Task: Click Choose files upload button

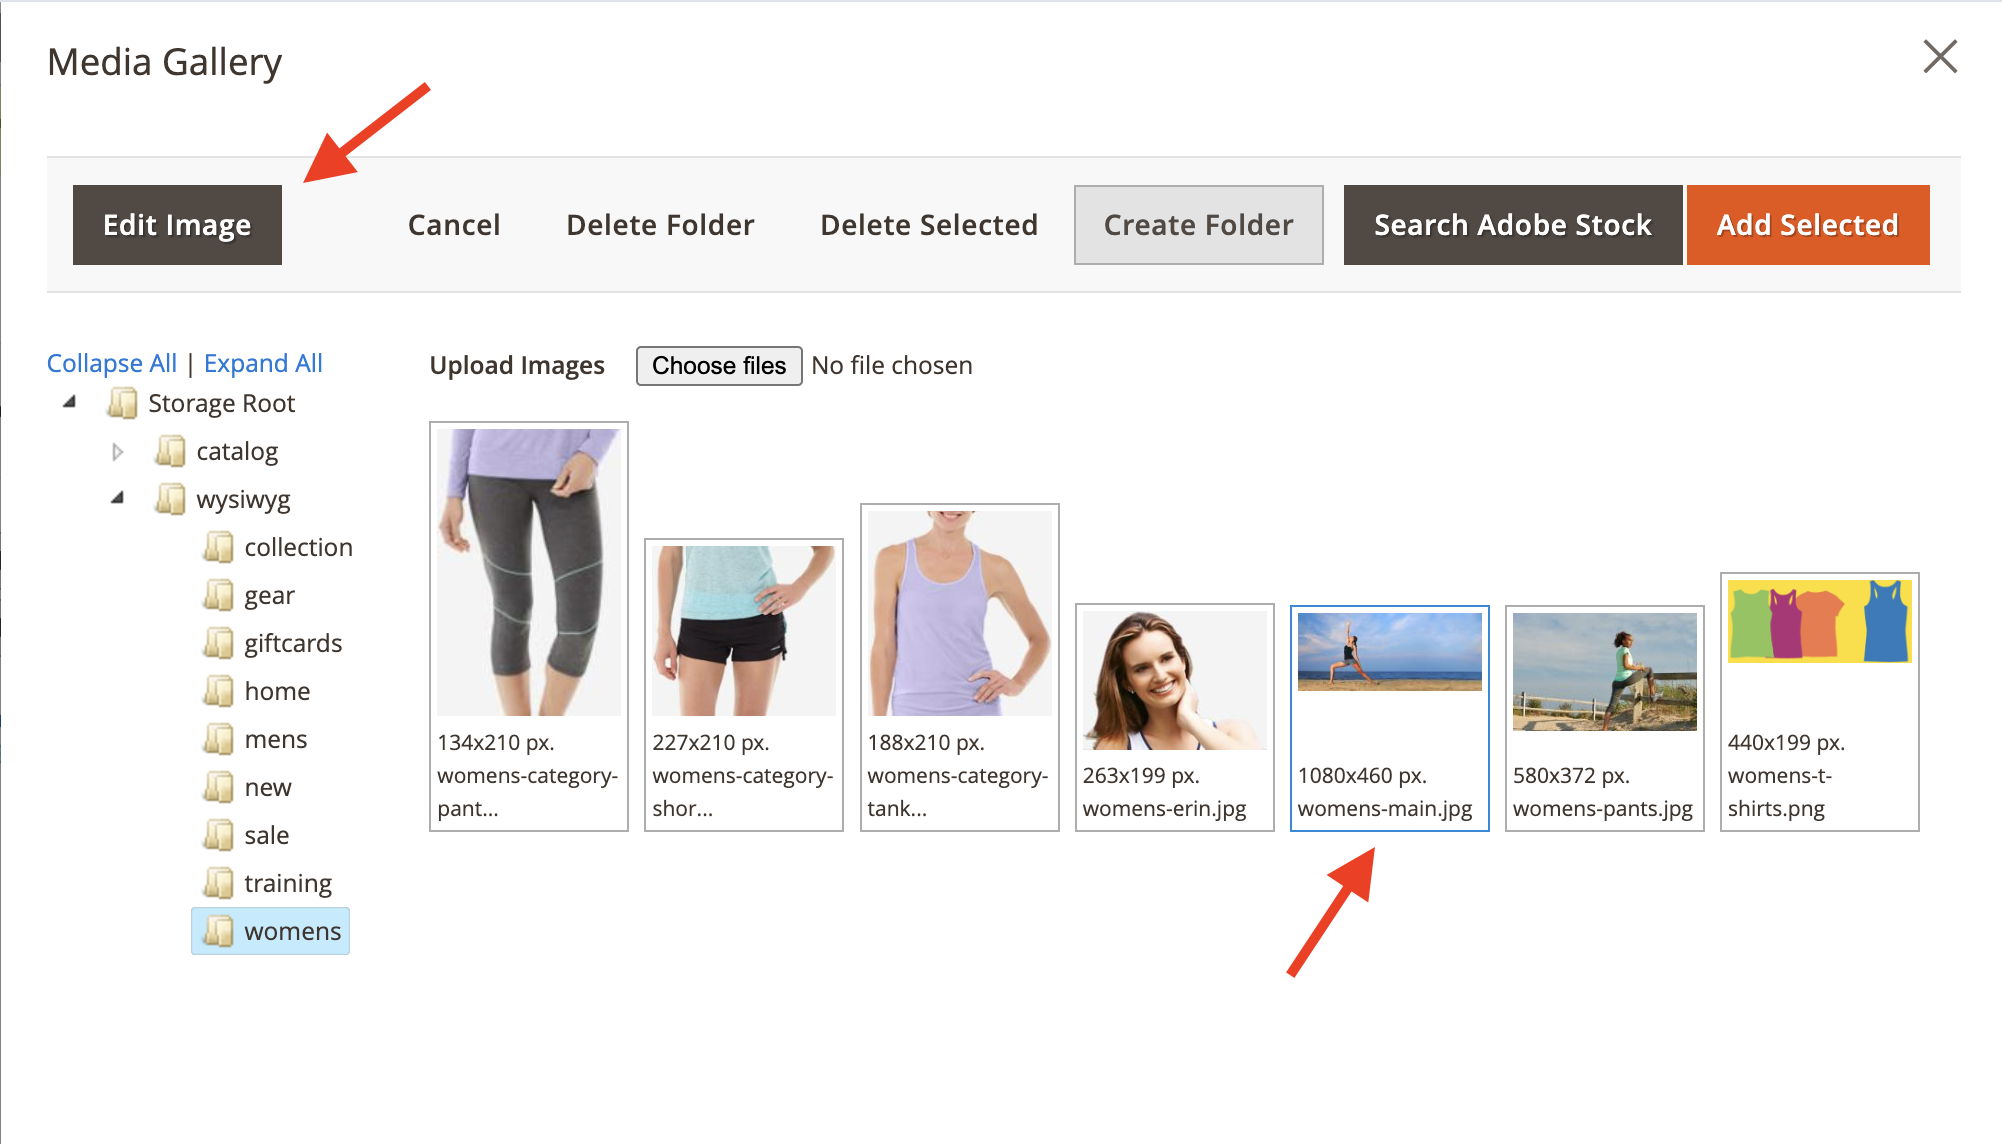Action: 719,366
